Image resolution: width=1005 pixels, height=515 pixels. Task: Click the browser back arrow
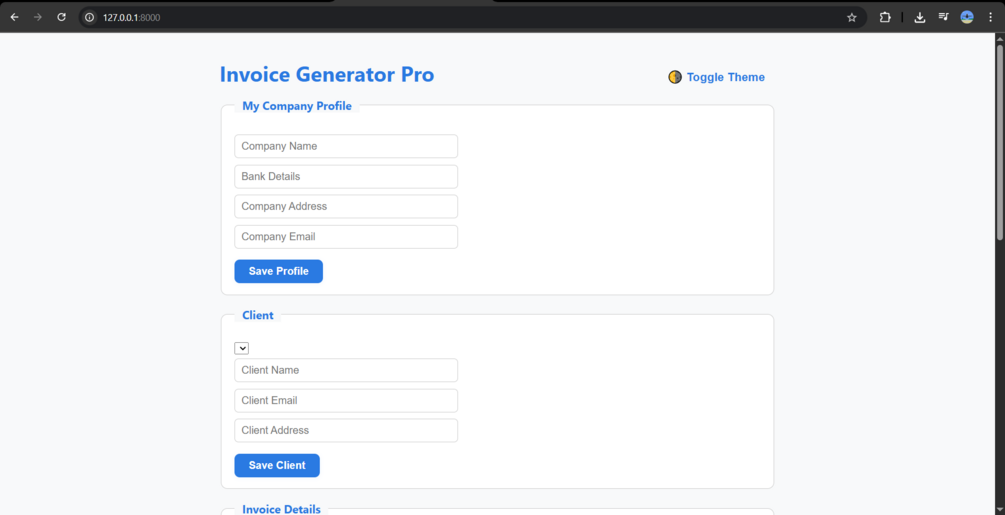[14, 17]
